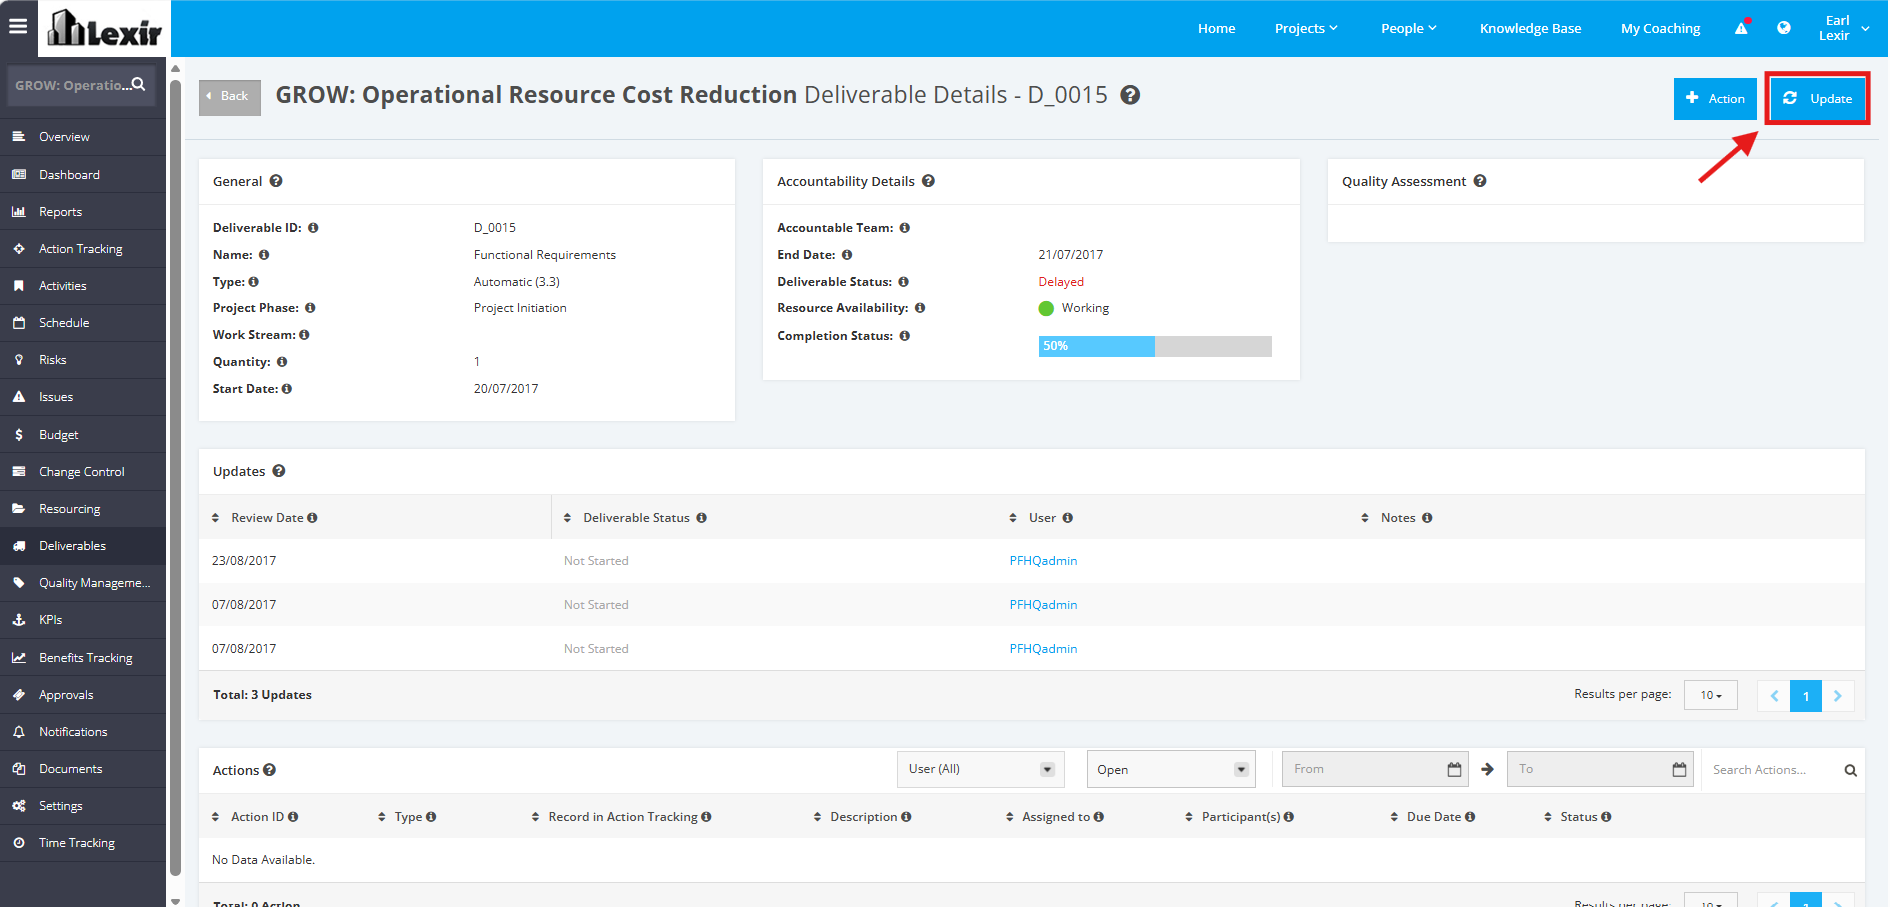Click the Back button
Viewport: 1890px width, 907px height.
(x=230, y=97)
